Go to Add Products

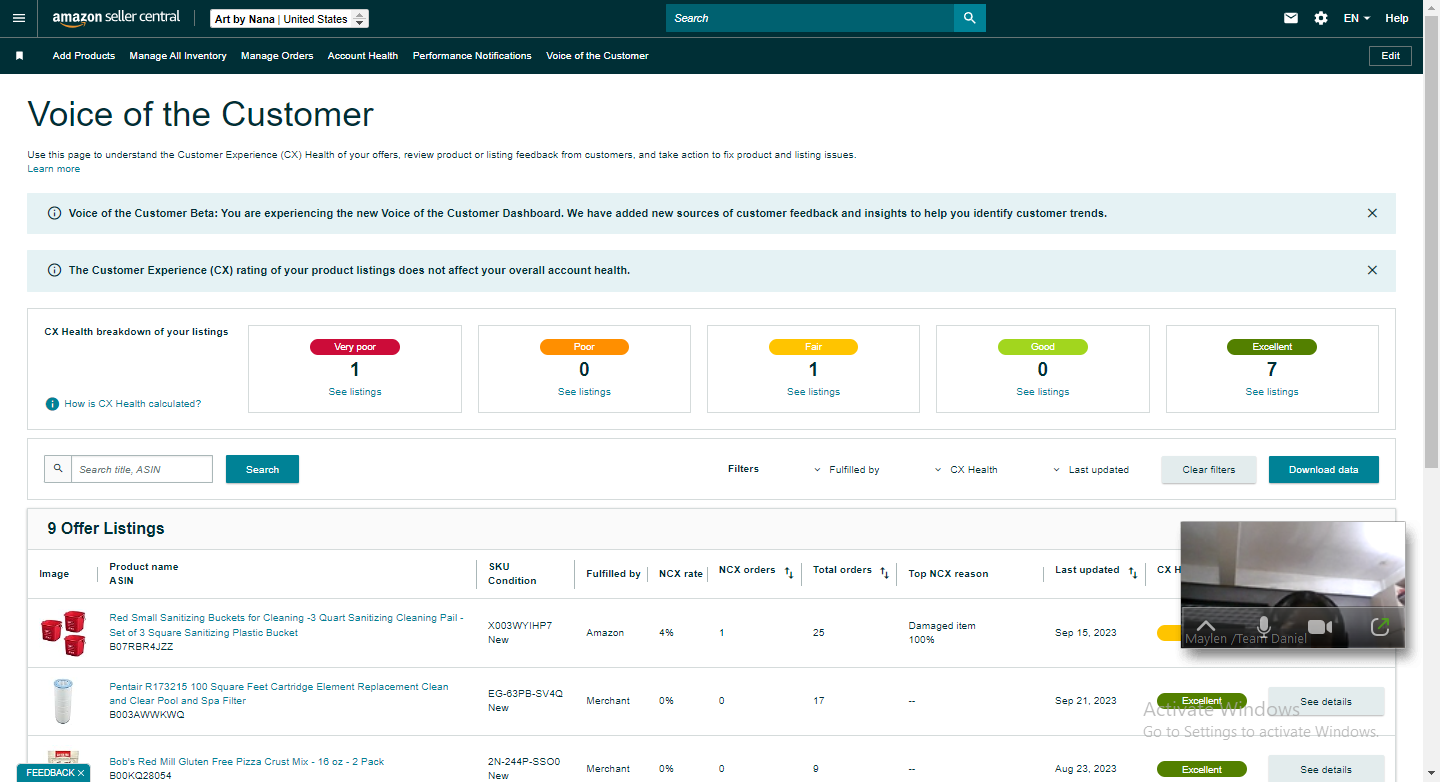click(84, 56)
